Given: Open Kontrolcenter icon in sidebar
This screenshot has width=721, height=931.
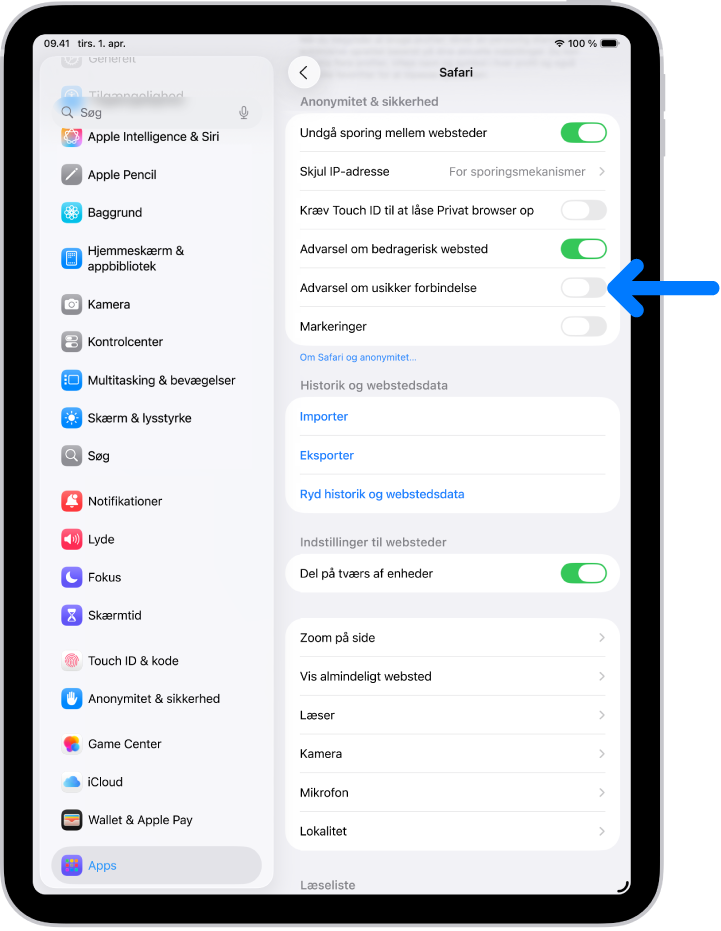Looking at the screenshot, I should tap(72, 342).
